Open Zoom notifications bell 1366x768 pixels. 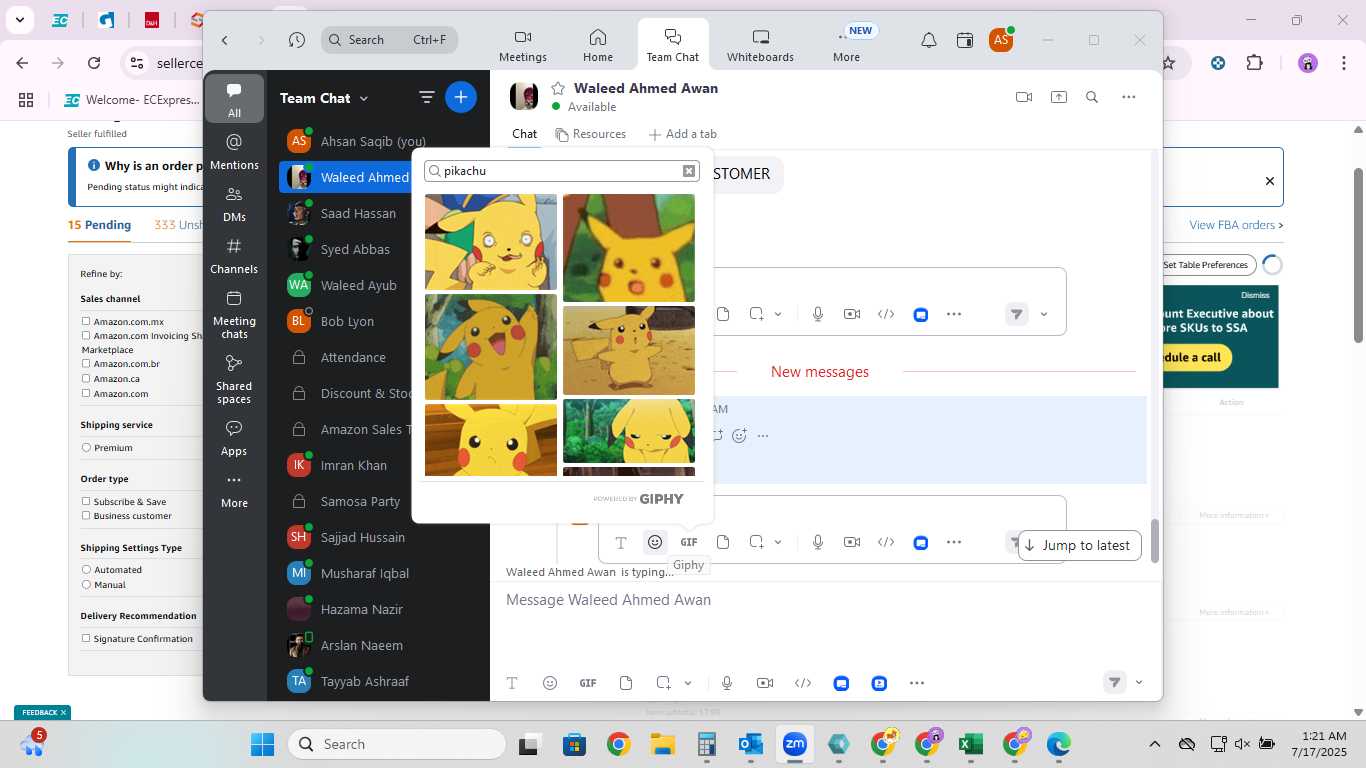point(929,40)
